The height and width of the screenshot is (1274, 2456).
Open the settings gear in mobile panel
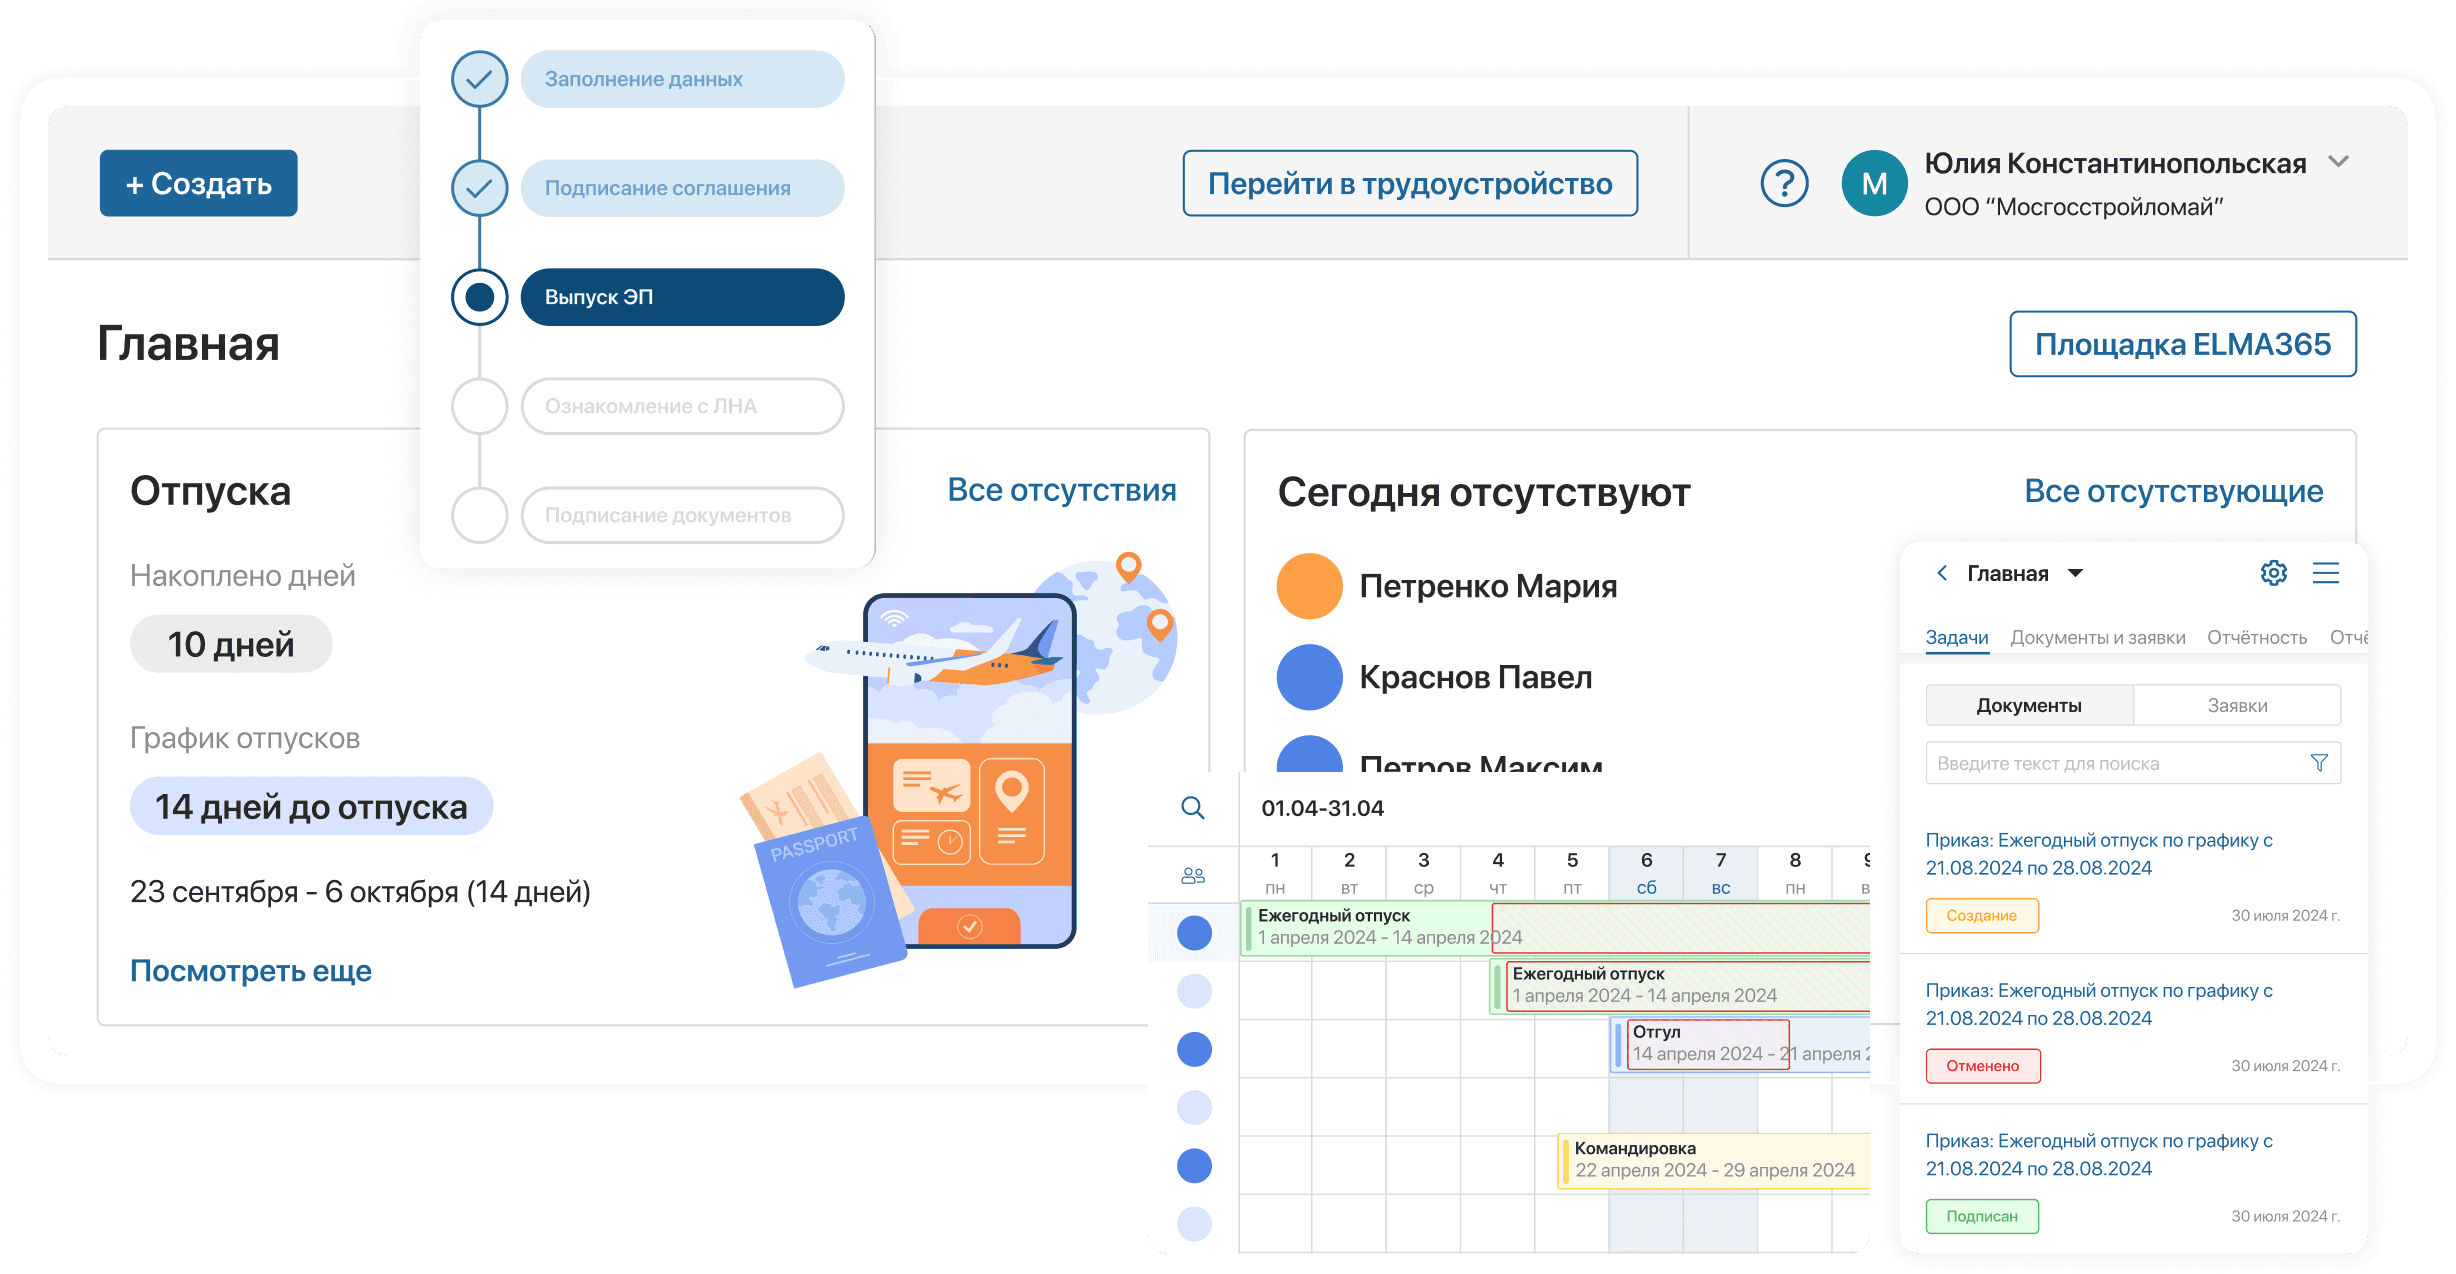pos(2273,573)
